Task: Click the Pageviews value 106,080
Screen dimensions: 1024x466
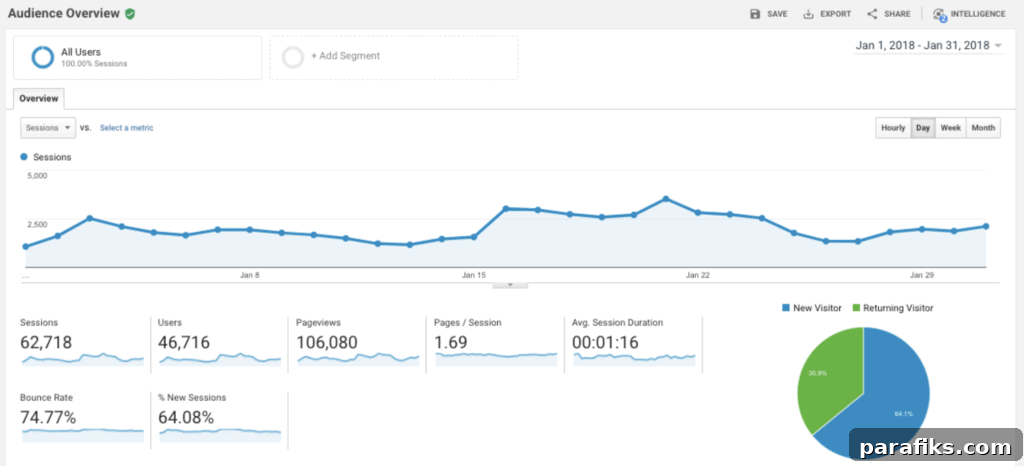Action: 327,342
